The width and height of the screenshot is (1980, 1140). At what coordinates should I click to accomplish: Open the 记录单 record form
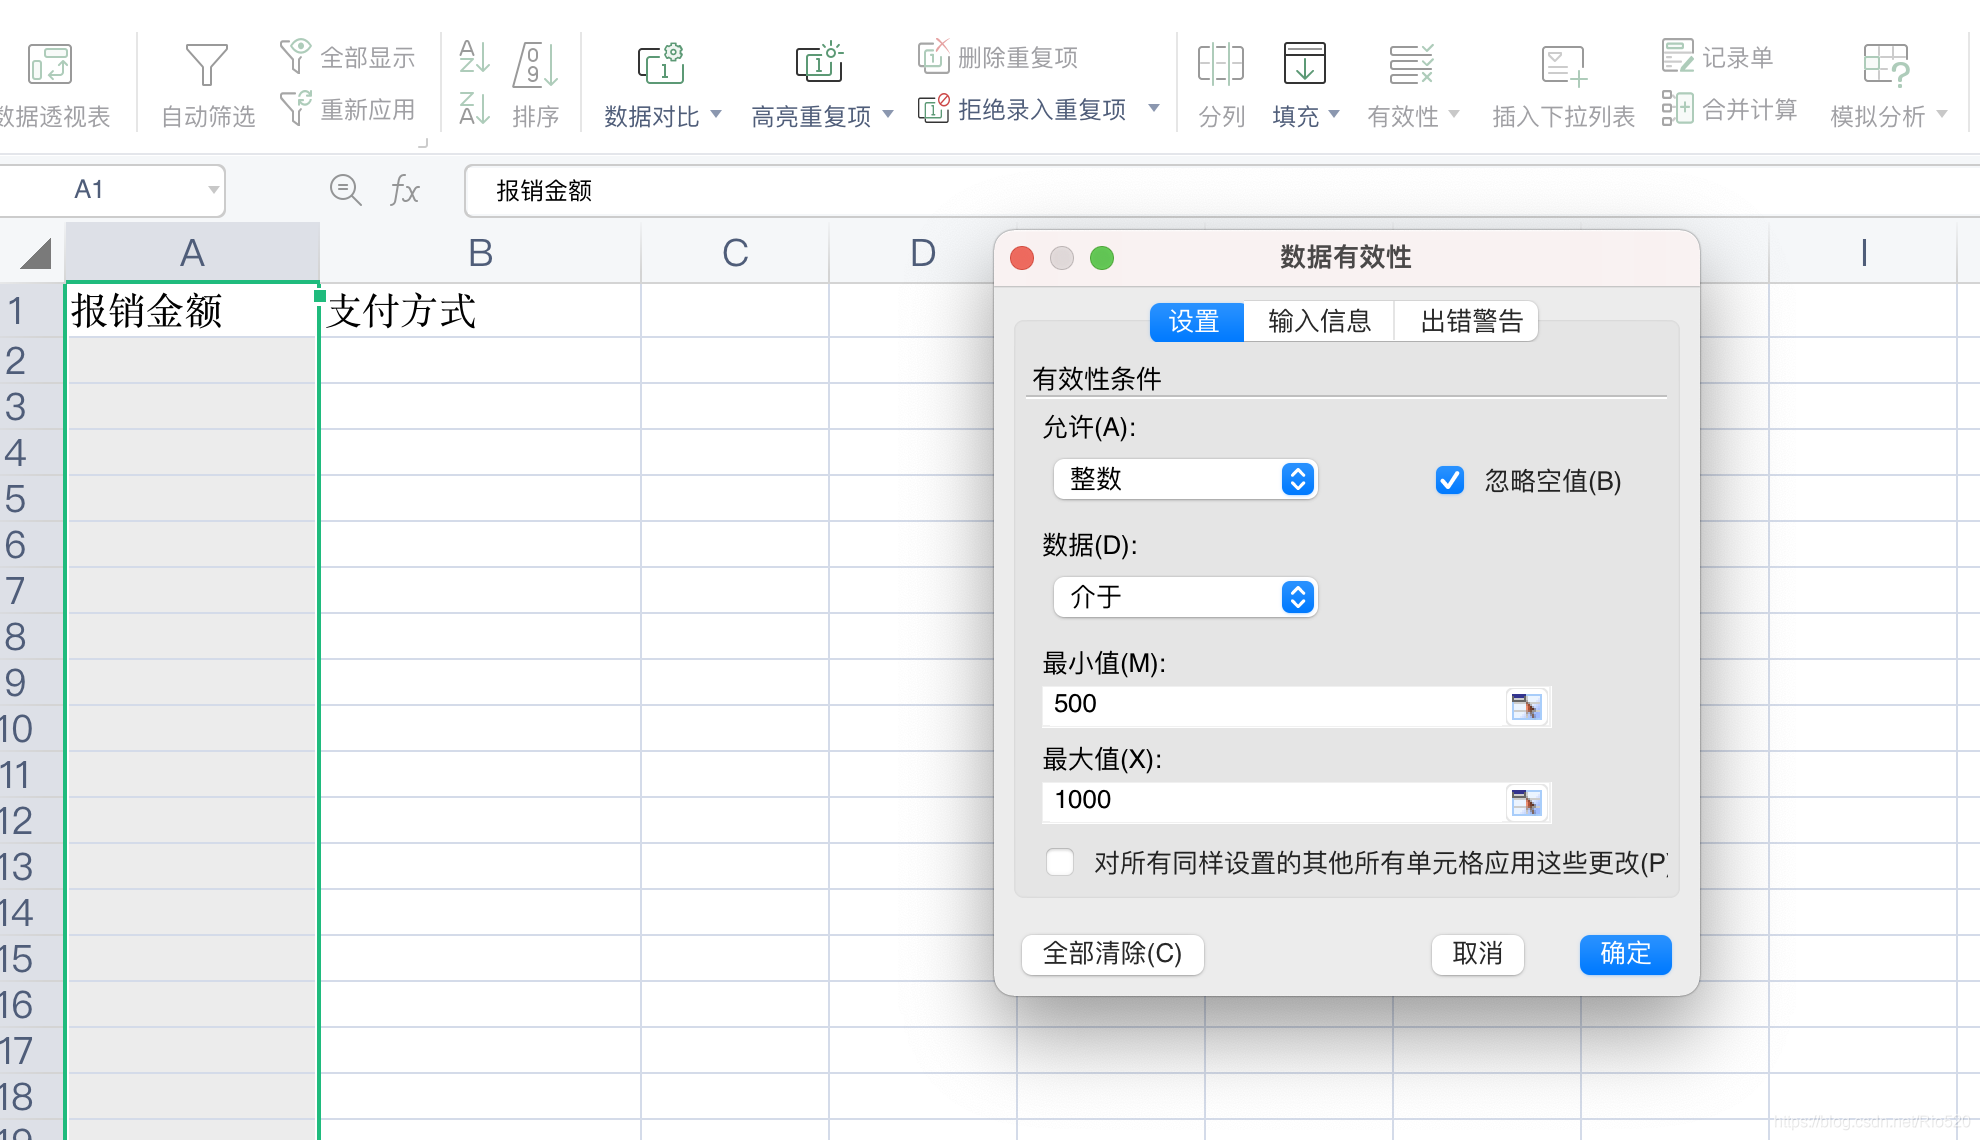1717,57
